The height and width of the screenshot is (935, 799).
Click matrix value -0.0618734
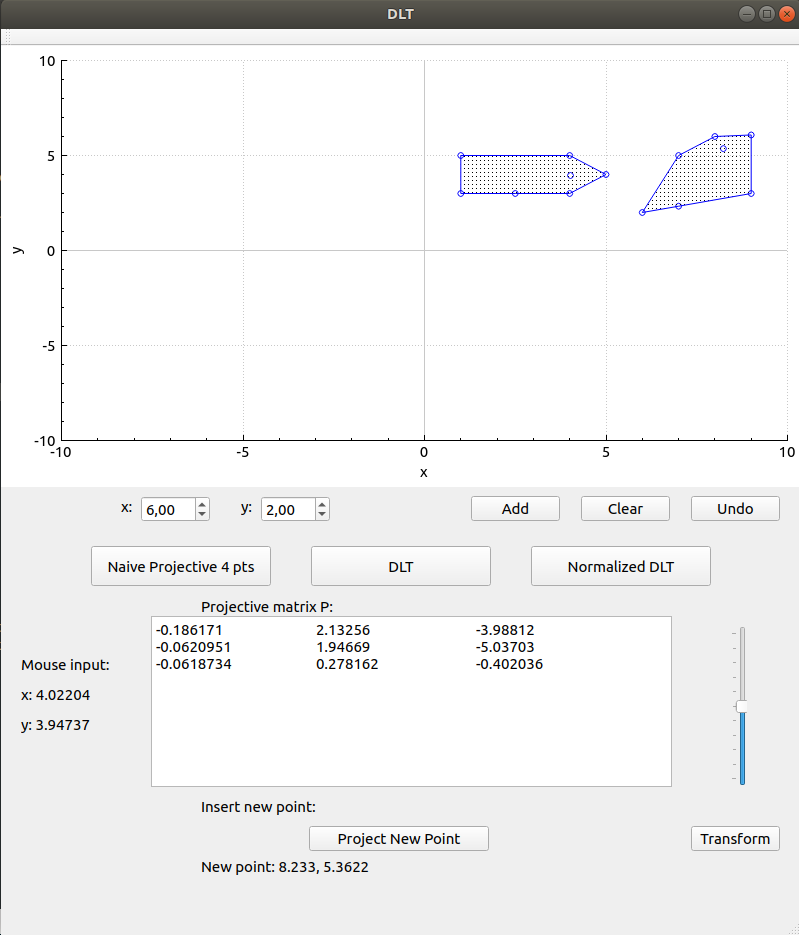[193, 664]
